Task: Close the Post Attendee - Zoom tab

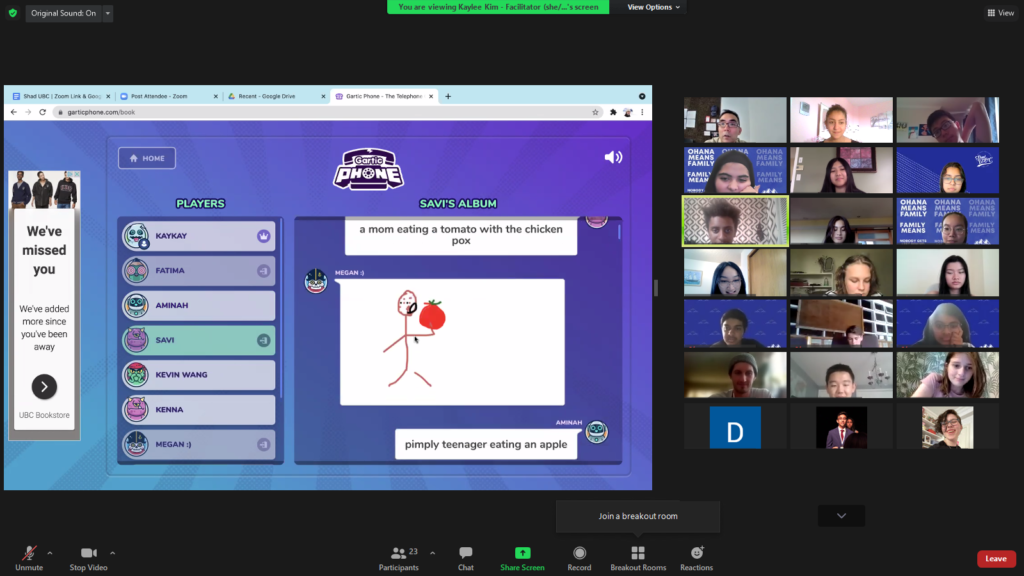Action: tap(216, 96)
